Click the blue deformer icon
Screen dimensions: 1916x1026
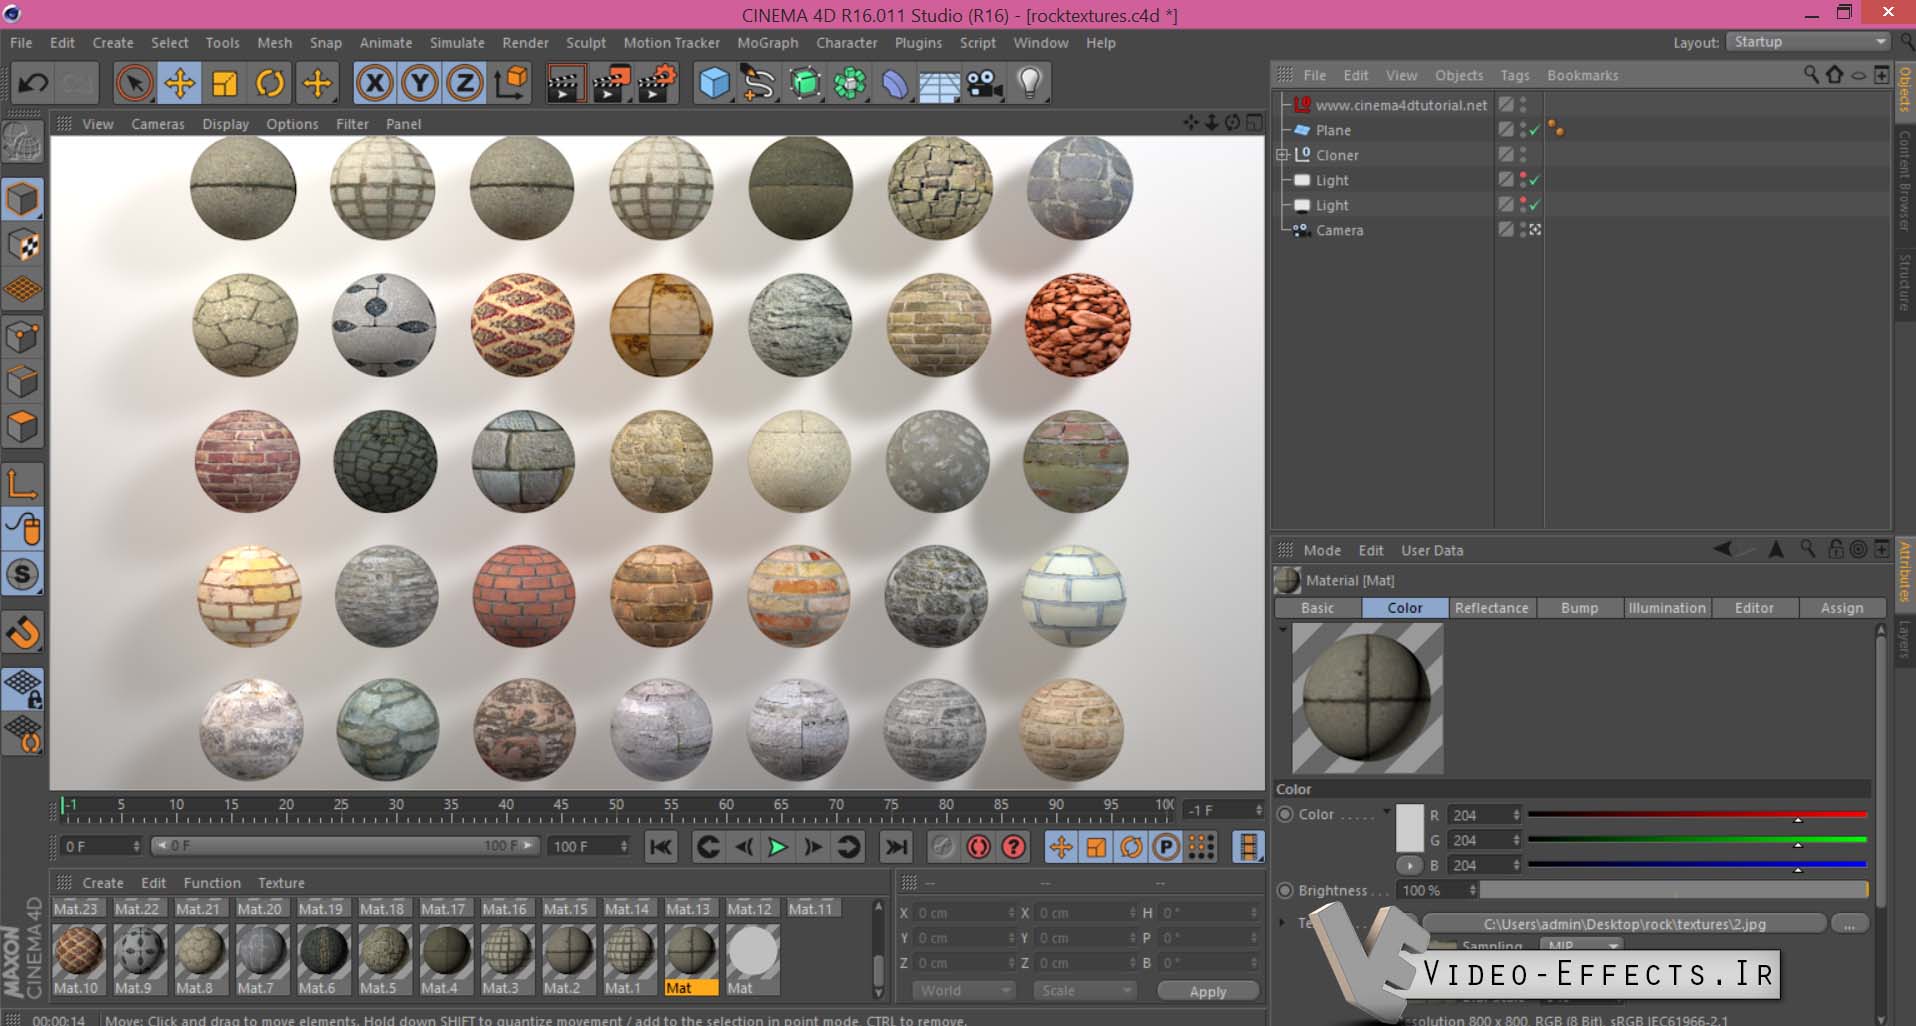895,83
